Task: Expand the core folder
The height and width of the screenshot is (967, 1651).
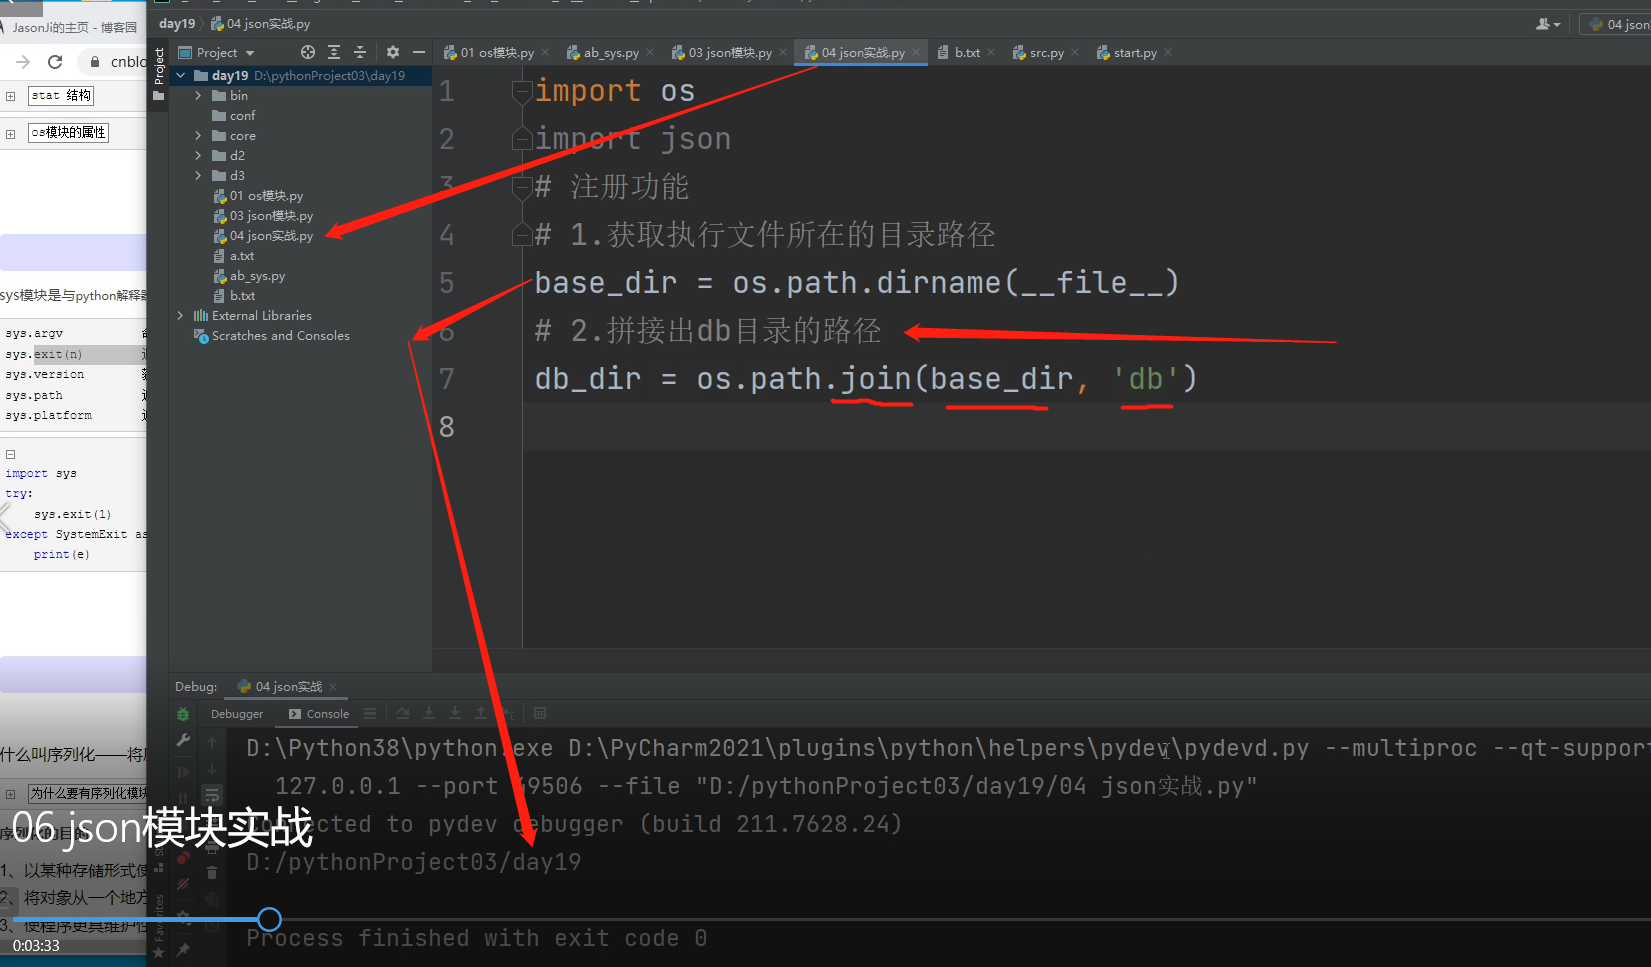Action: tap(198, 135)
